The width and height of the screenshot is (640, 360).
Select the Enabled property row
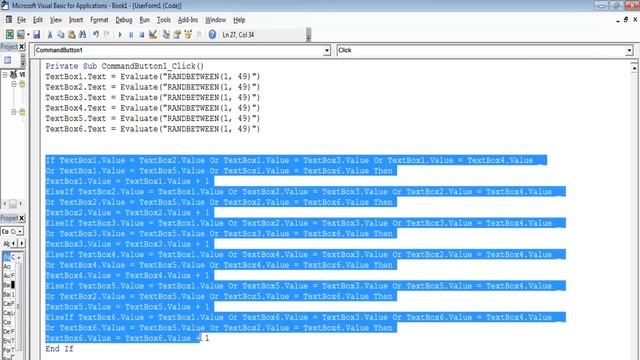pos(9,341)
